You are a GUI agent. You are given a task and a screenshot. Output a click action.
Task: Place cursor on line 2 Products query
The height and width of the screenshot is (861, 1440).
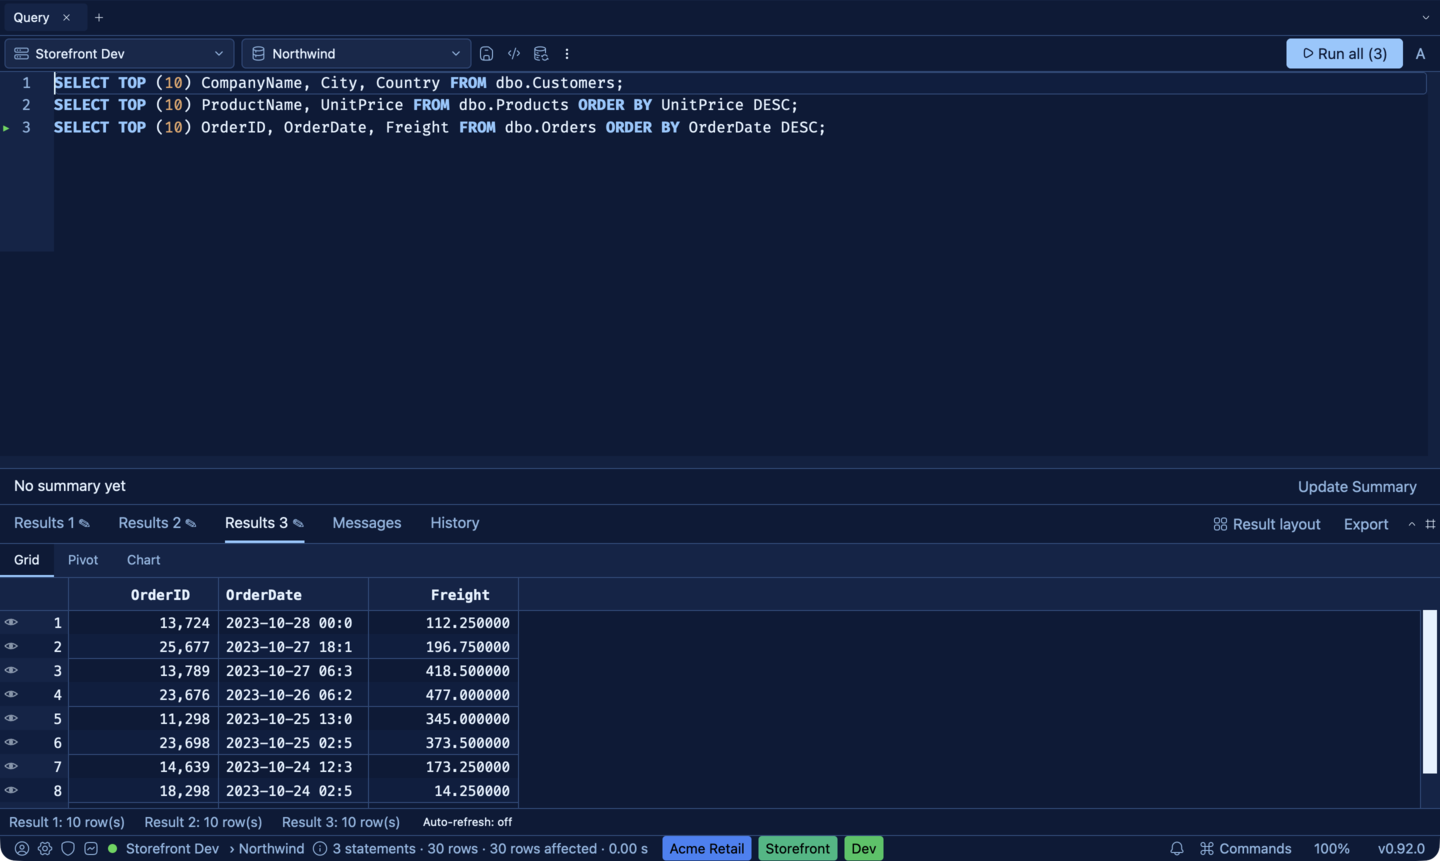[426, 105]
